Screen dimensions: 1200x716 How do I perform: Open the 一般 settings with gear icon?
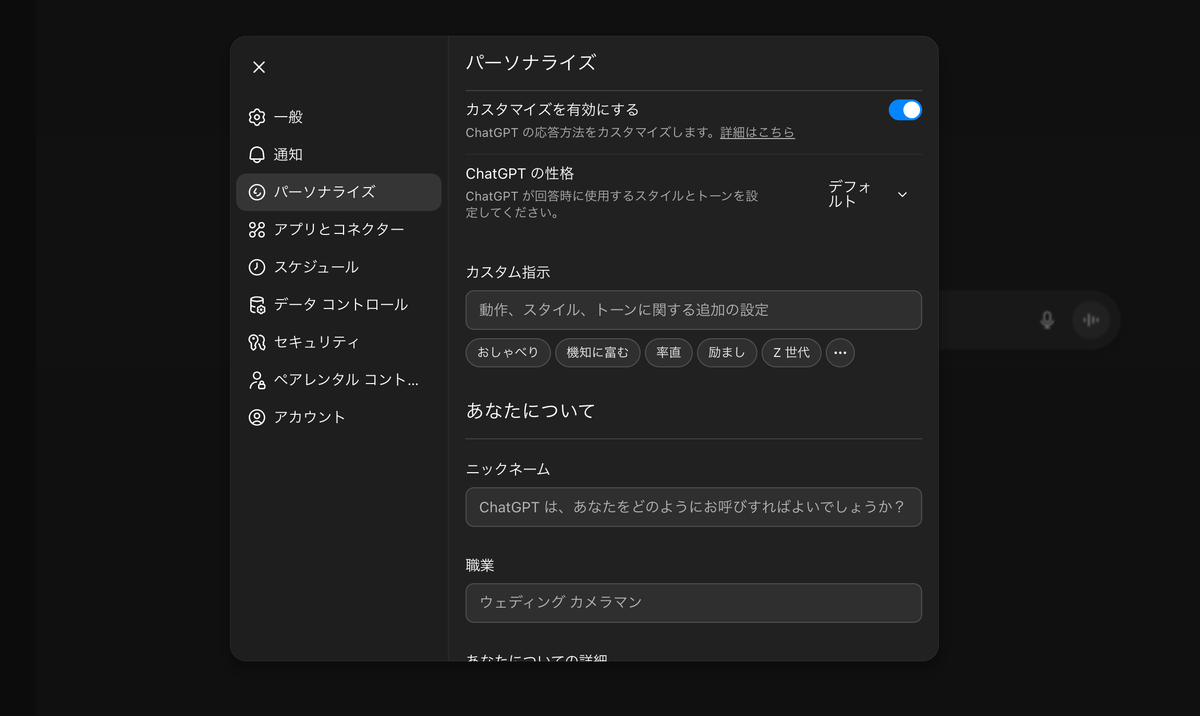[x=259, y=116]
